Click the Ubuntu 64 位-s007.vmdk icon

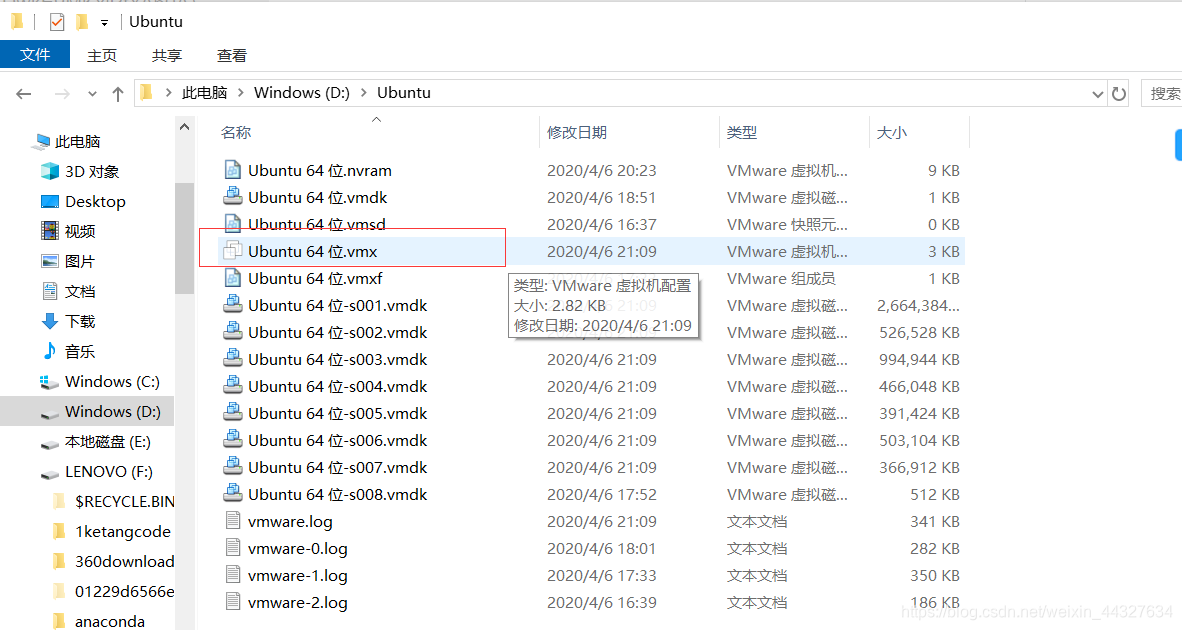[x=233, y=466]
